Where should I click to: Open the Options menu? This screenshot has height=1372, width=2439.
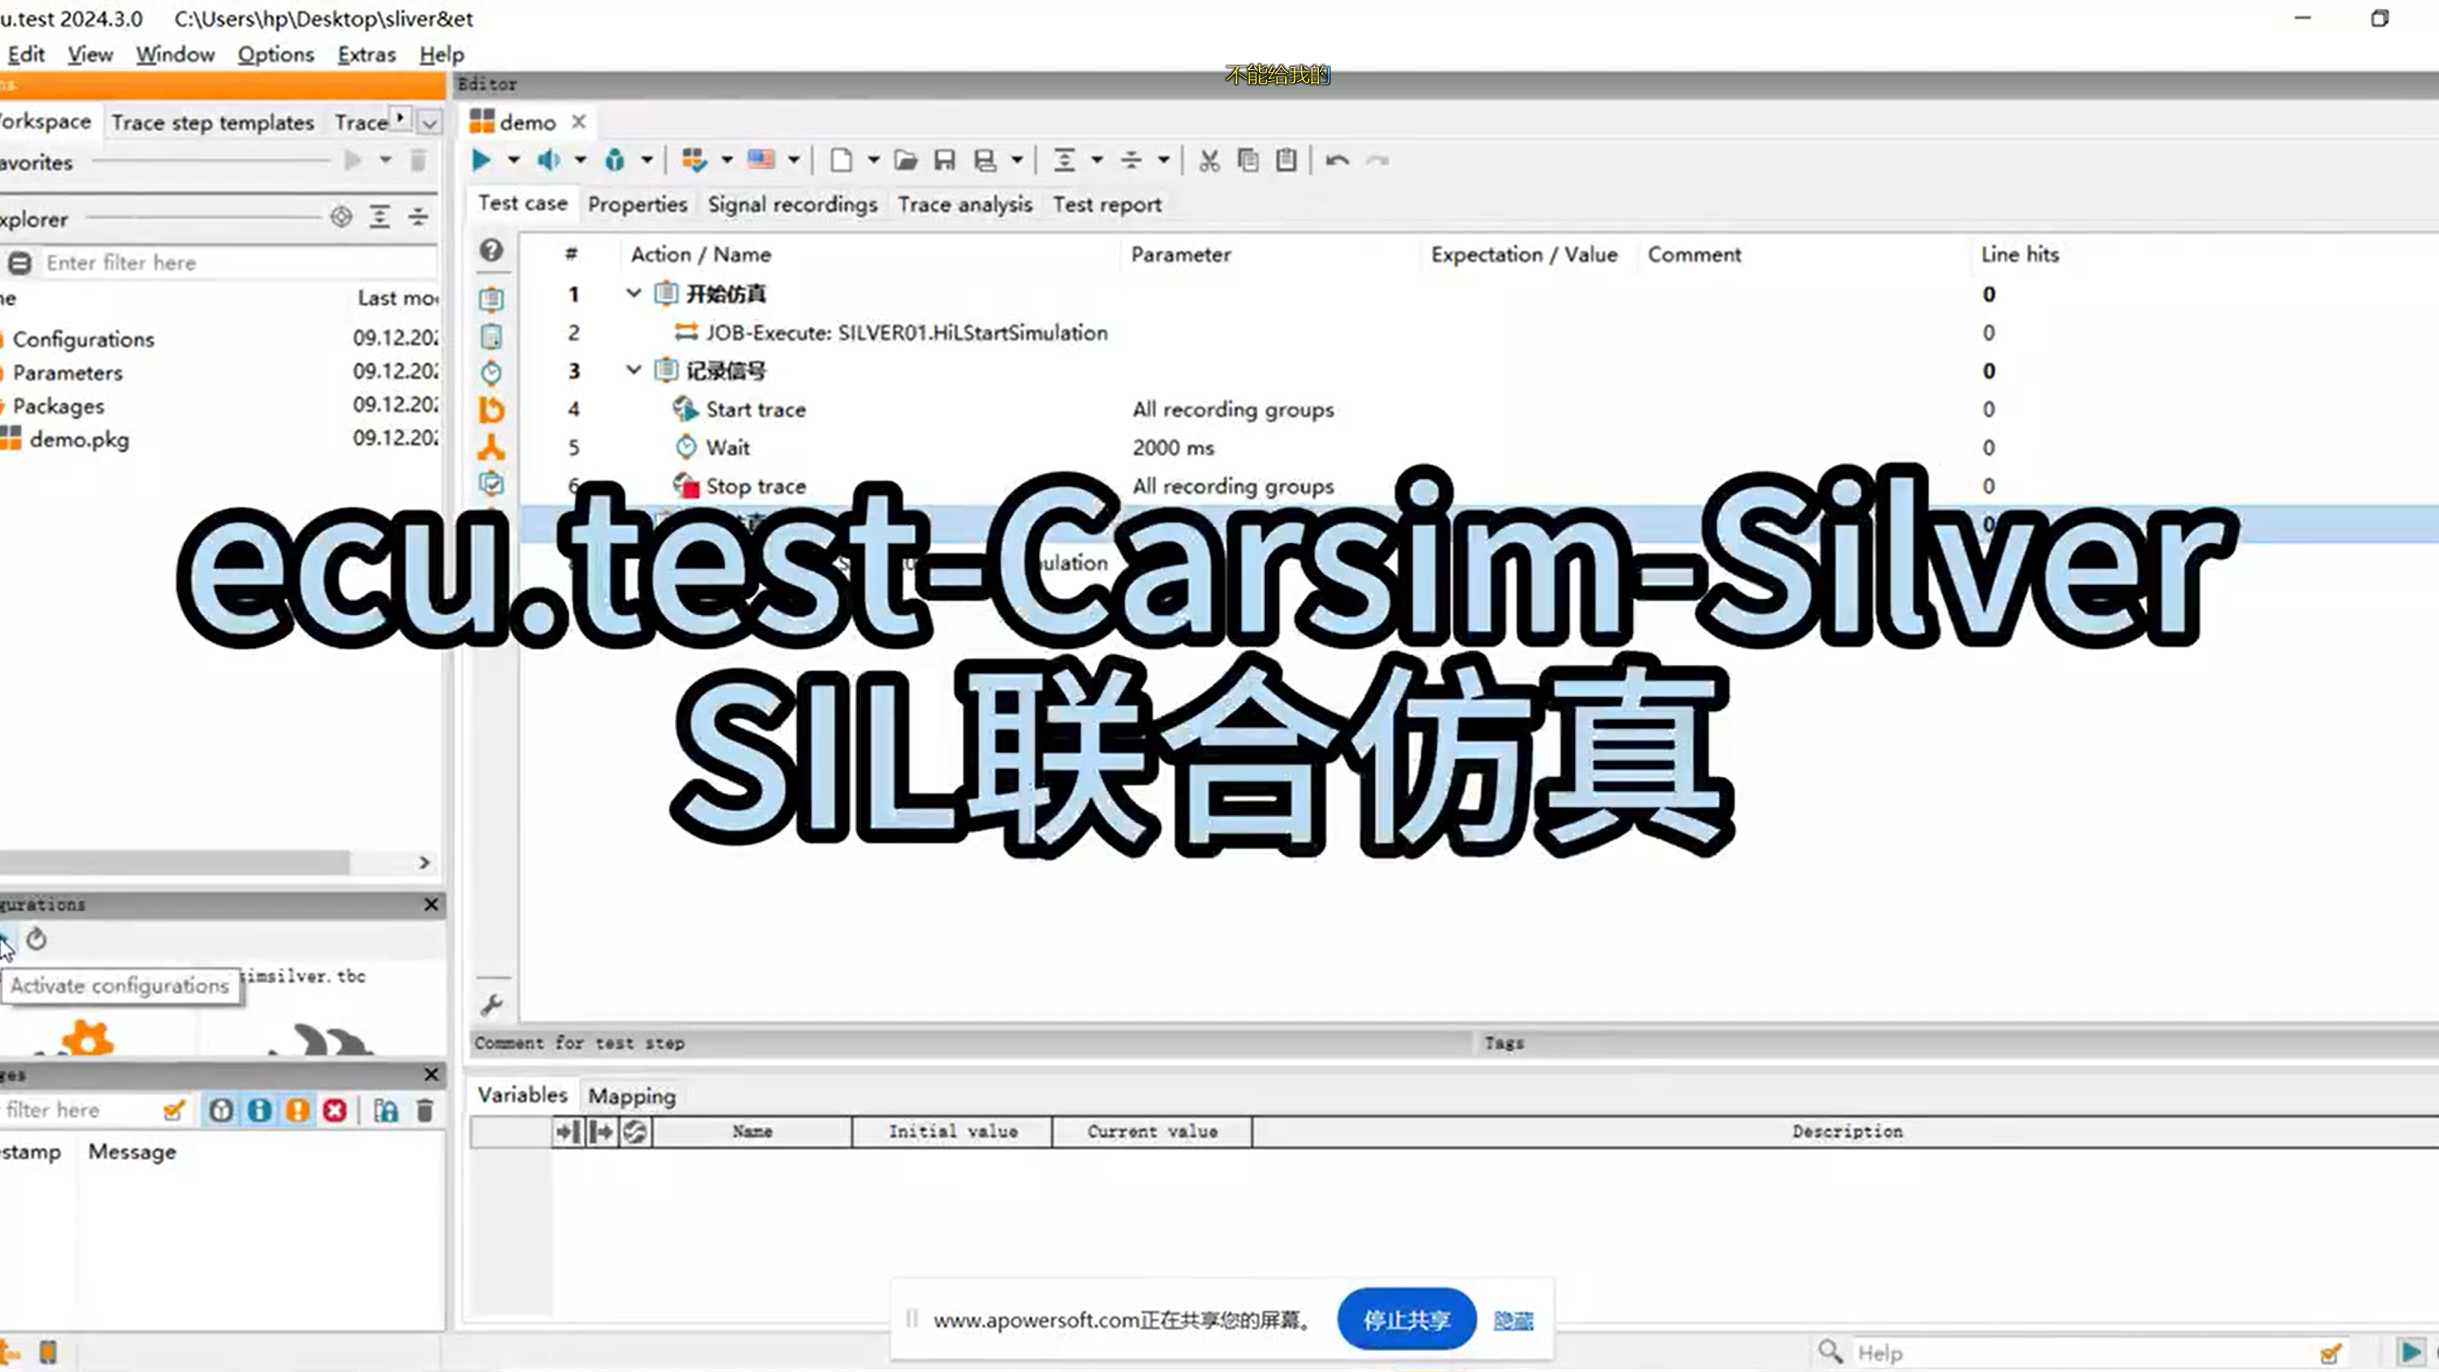276,54
